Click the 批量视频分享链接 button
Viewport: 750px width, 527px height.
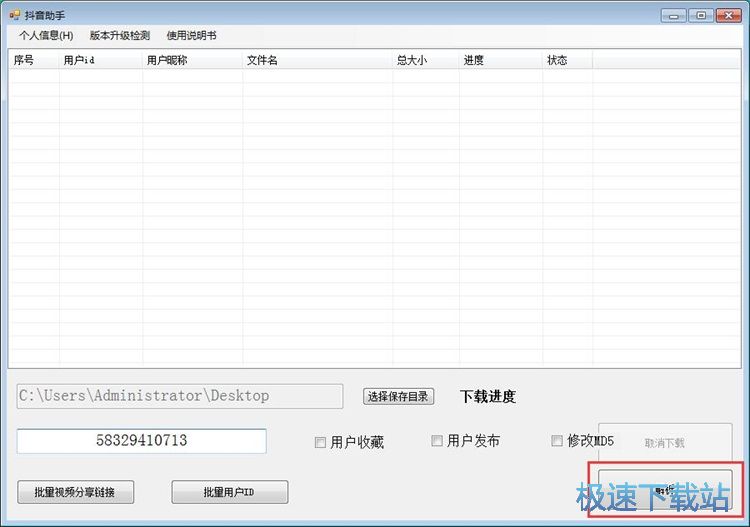[76, 492]
